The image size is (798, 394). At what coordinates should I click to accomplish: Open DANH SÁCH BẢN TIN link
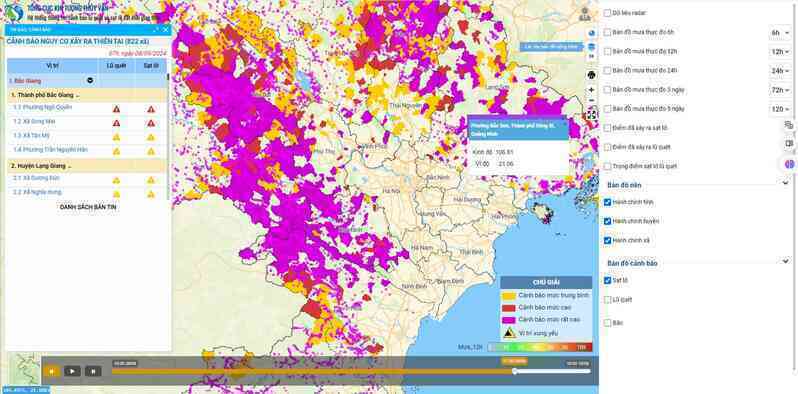click(88, 207)
